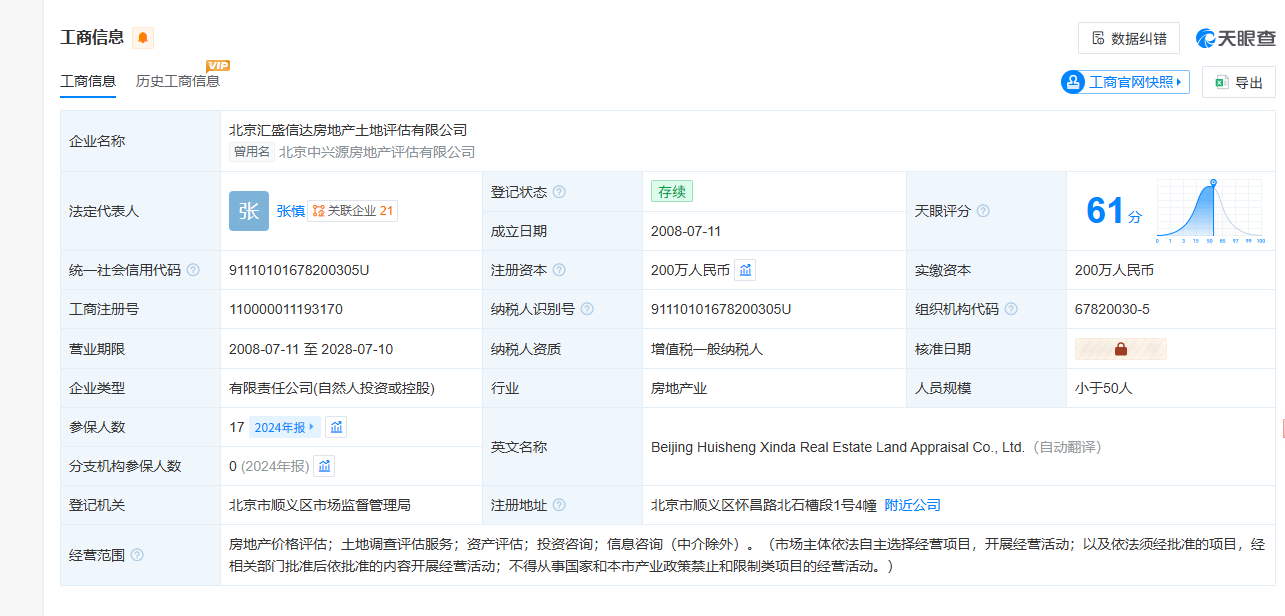Click help icon beside 注册地址
1285x616 pixels.
[x=560, y=505]
